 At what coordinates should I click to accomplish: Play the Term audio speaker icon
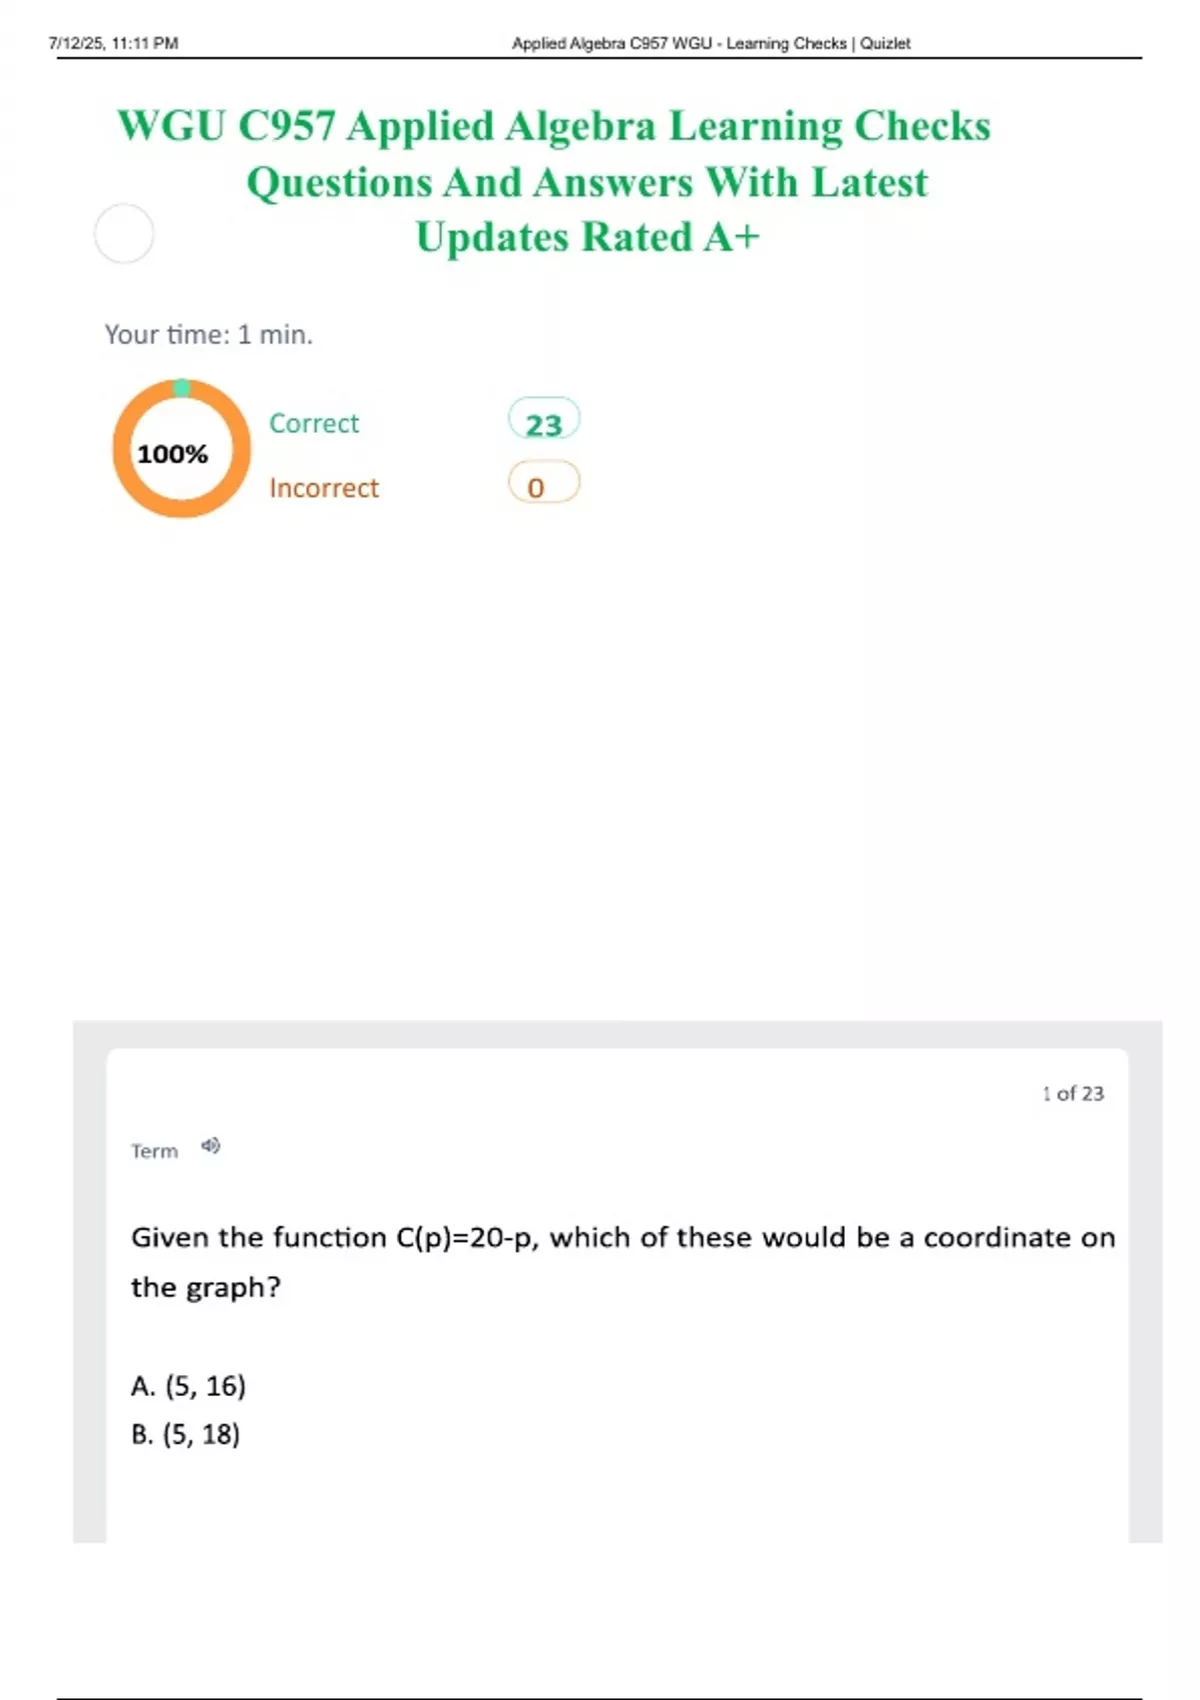(x=210, y=1146)
